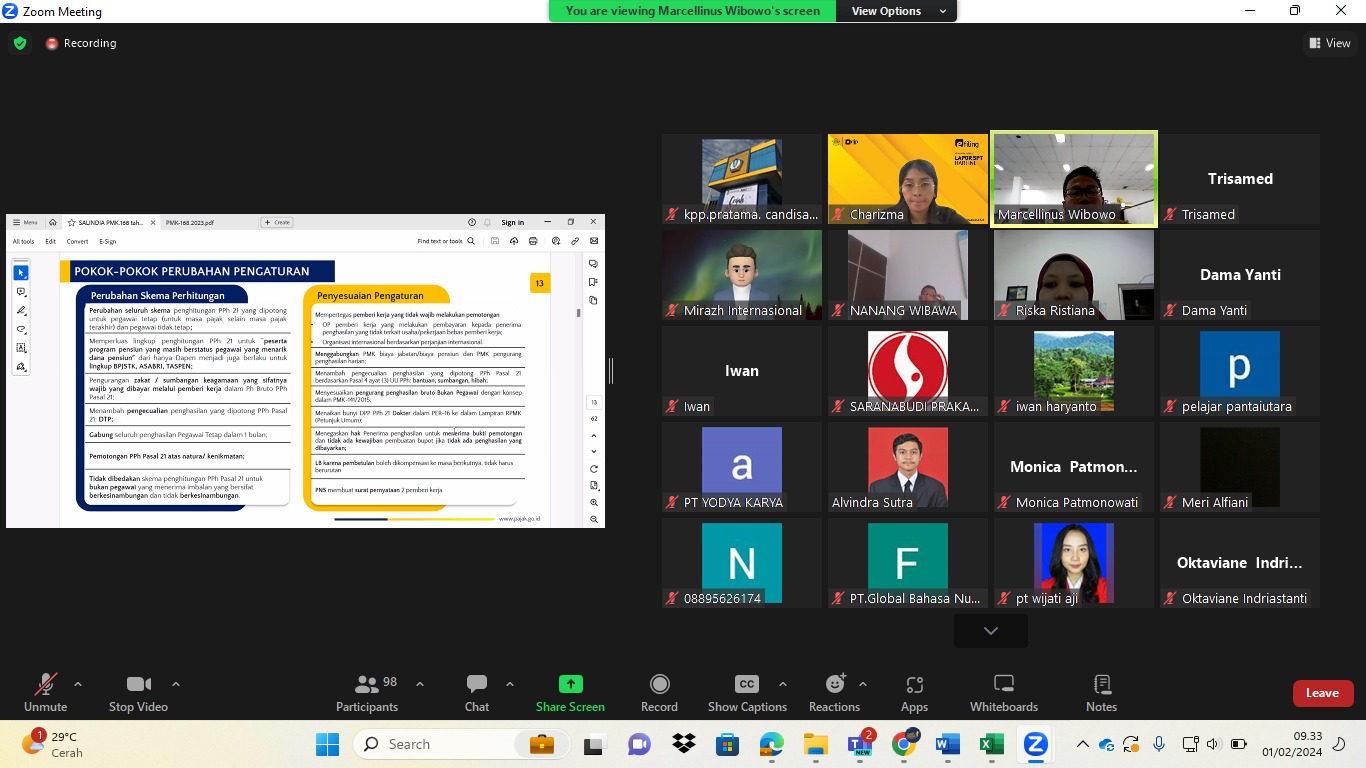
Task: Open the Chat panel
Action: click(477, 692)
